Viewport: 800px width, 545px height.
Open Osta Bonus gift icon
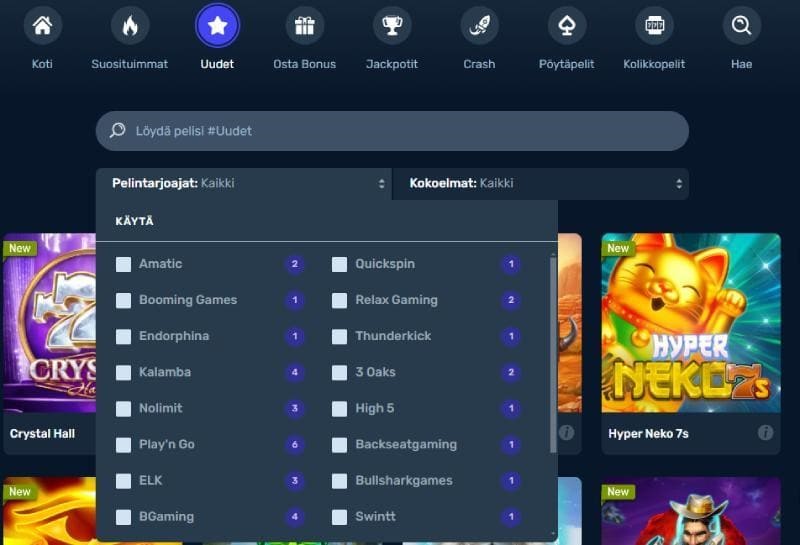305,25
